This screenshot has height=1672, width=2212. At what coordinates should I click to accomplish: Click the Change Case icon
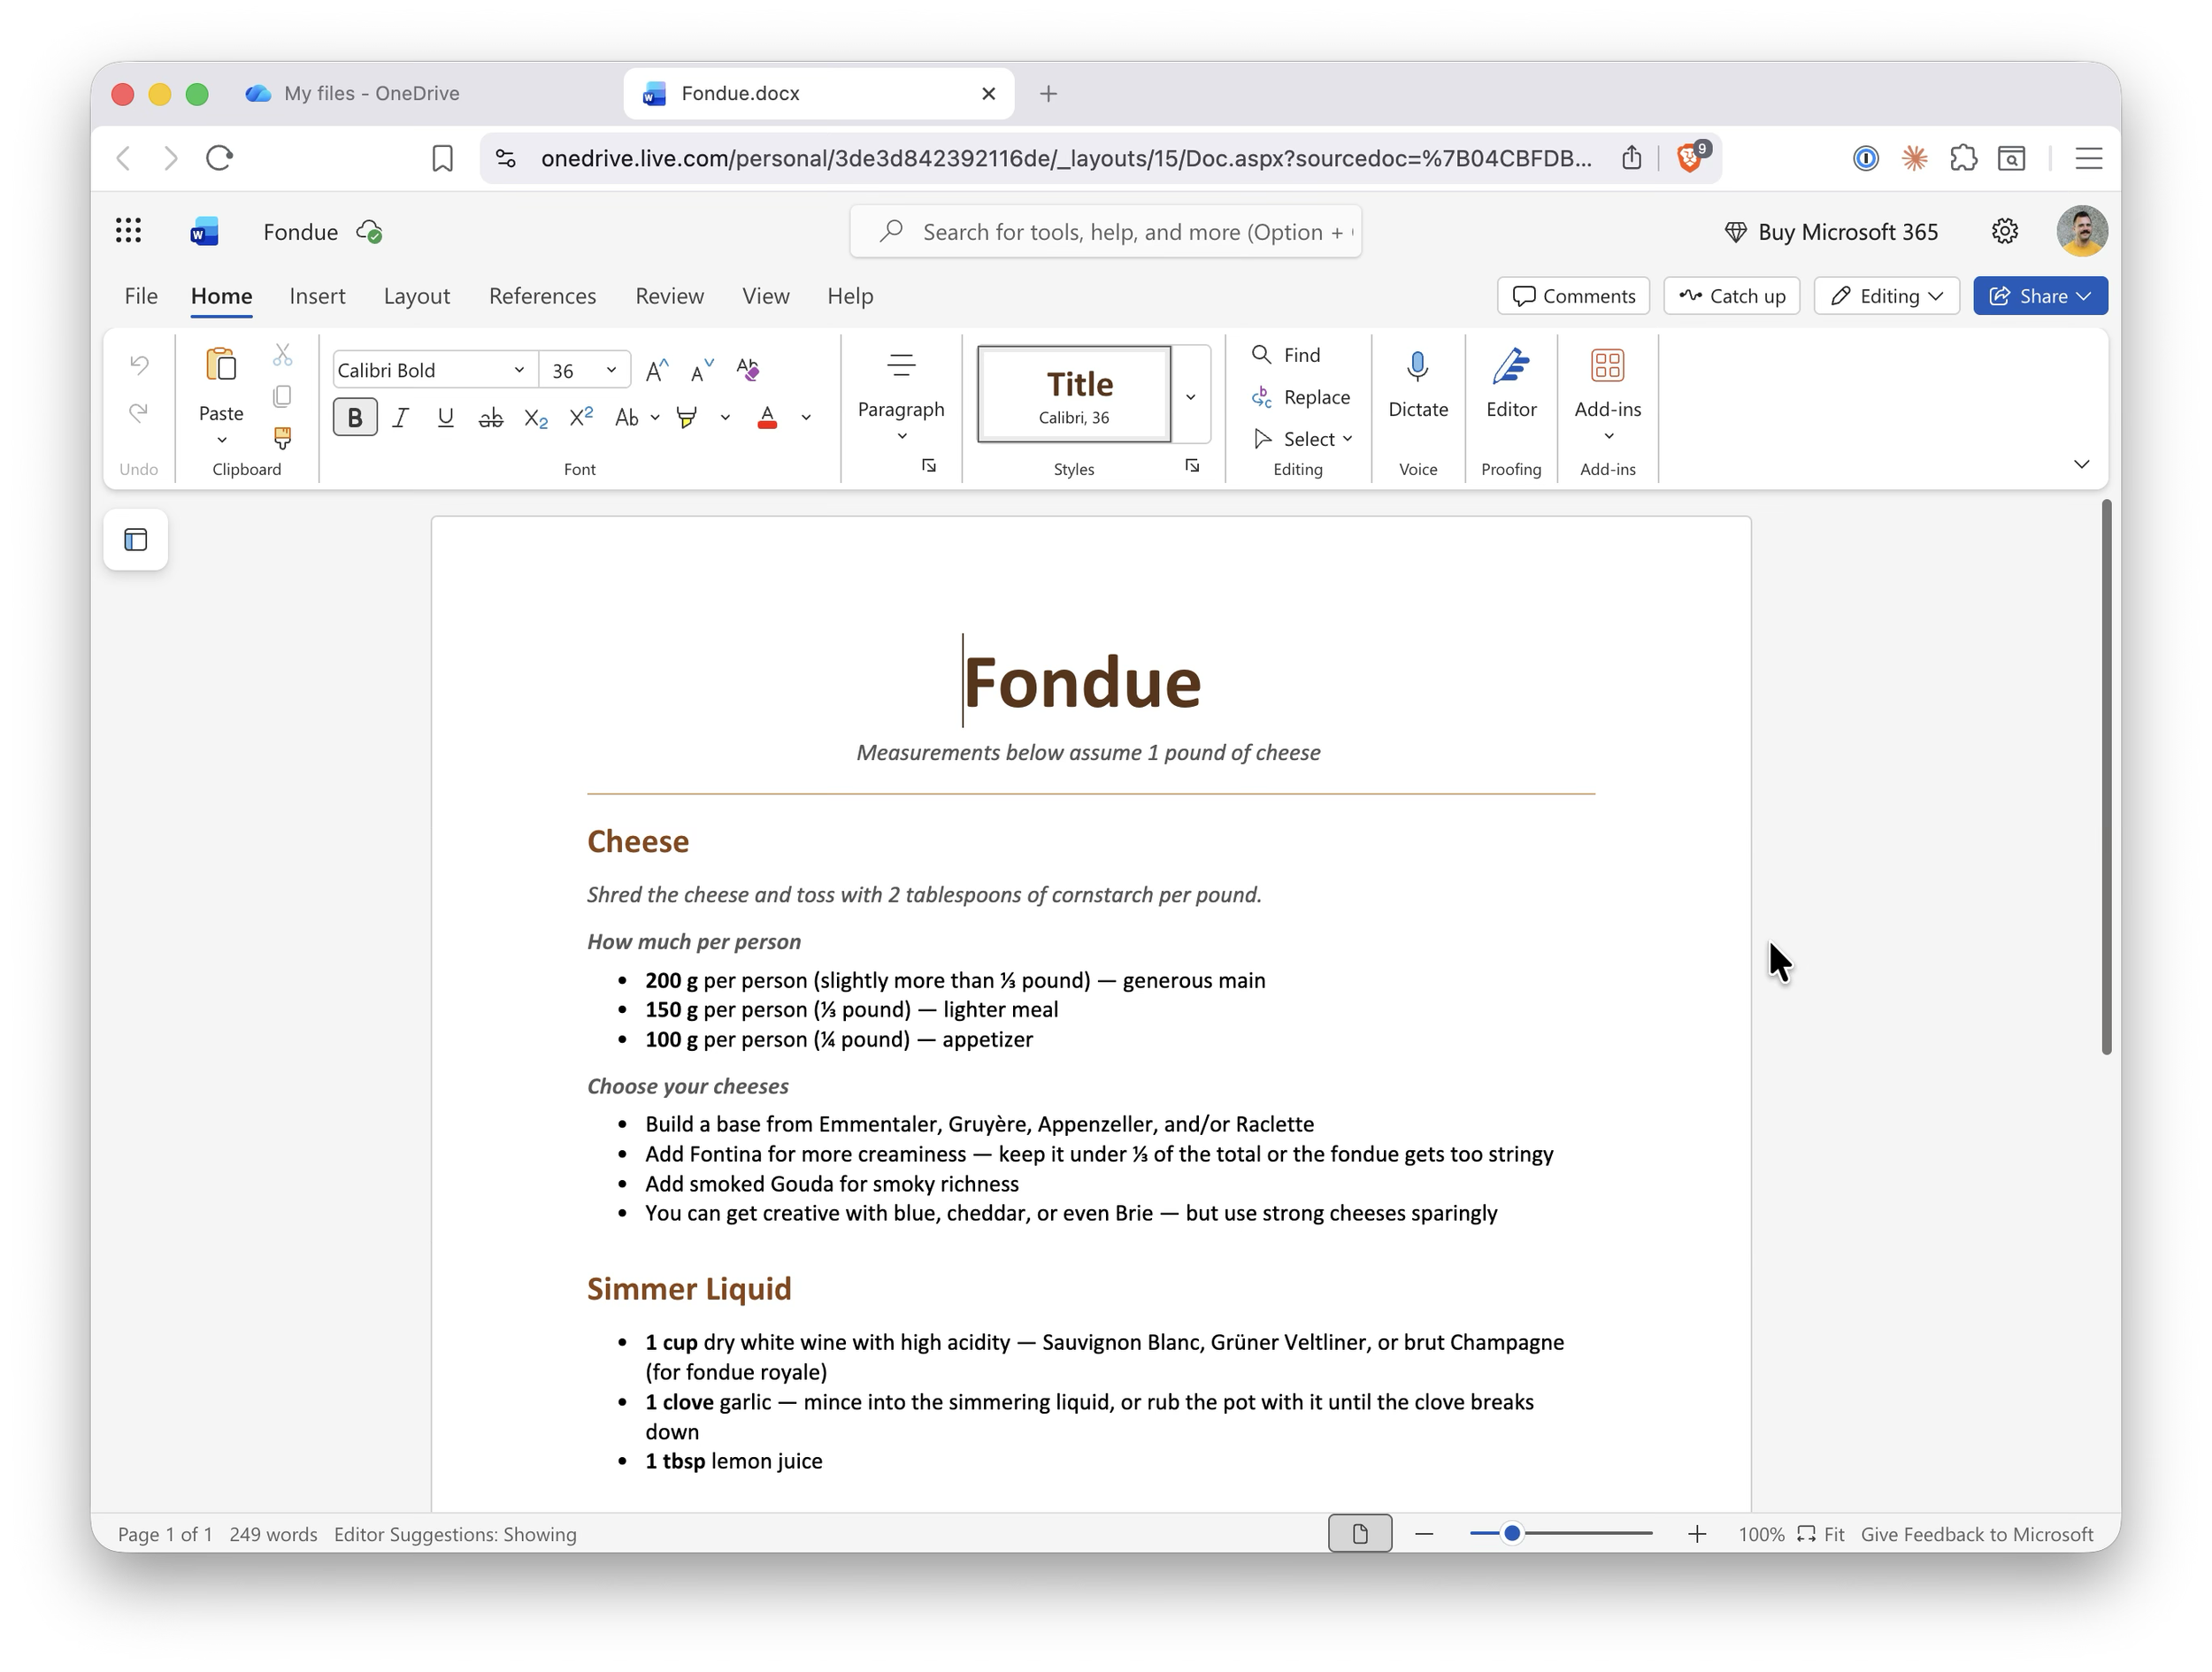click(627, 417)
